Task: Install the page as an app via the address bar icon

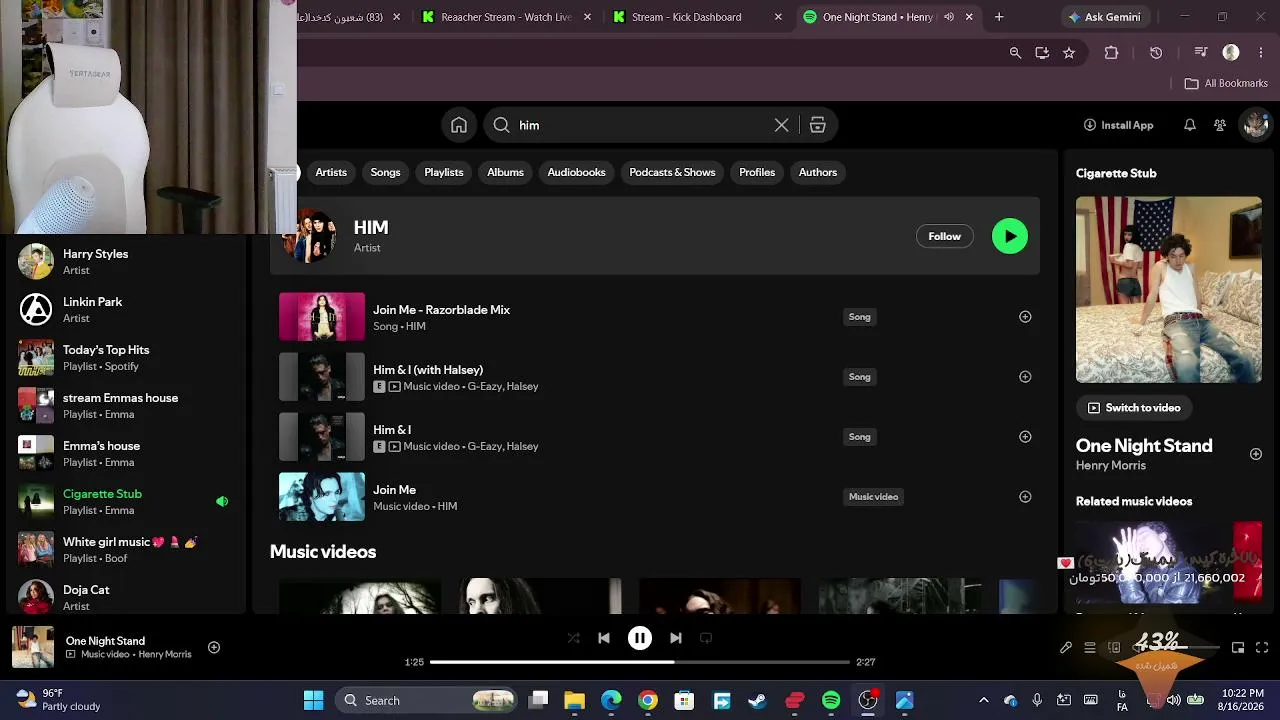Action: point(1042,53)
